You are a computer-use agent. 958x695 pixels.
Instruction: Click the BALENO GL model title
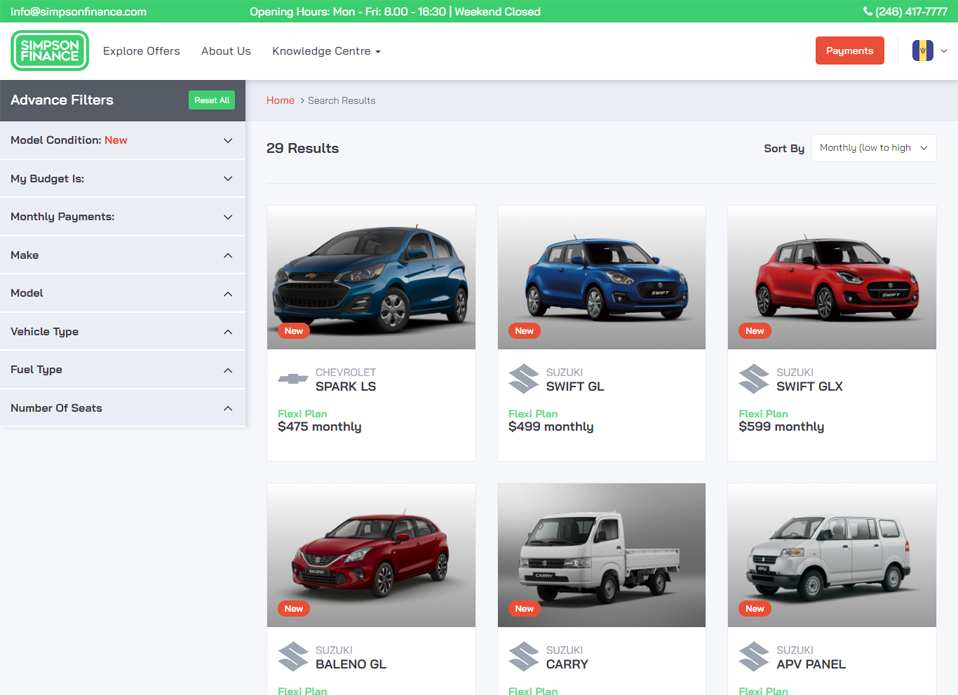click(351, 664)
